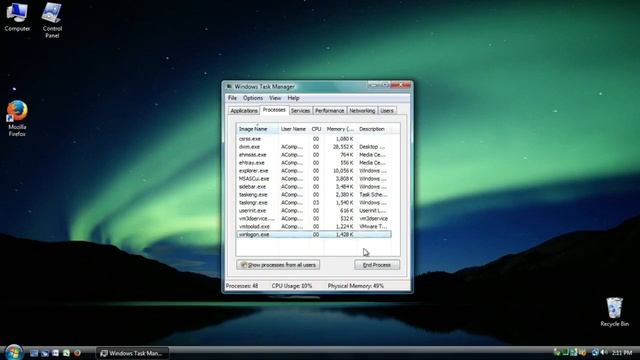Click the Show Desktop quick launch icon
Image resolution: width=640 pixels, height=360 pixels.
tap(34, 353)
